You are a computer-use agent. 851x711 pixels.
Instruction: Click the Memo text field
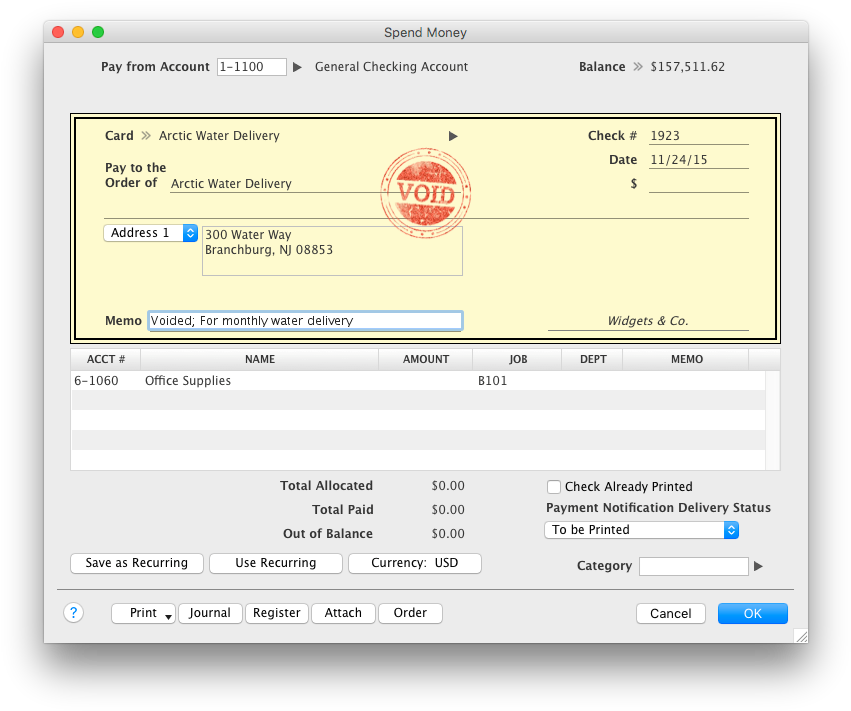[x=305, y=321]
